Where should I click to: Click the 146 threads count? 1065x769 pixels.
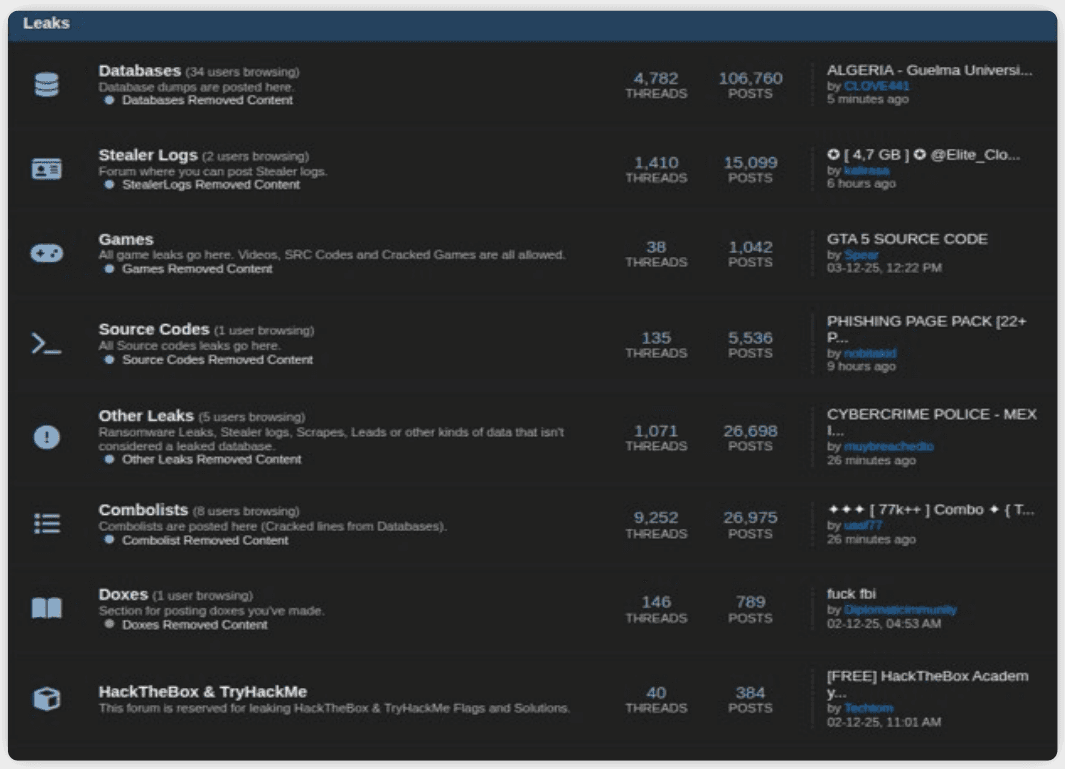(656, 602)
